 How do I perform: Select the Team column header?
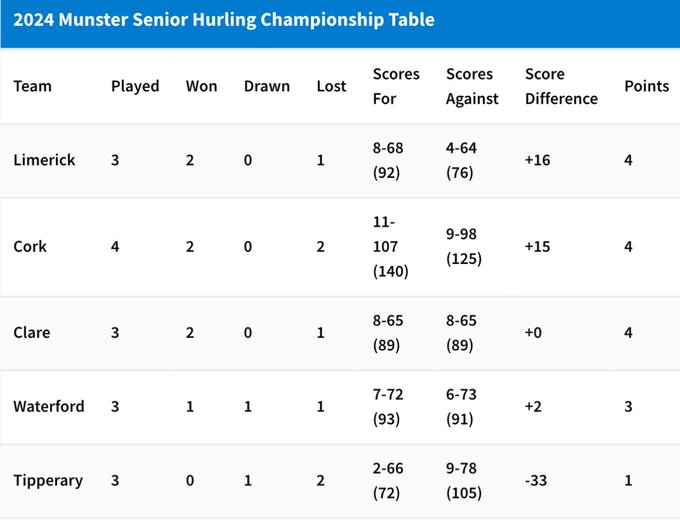coord(33,86)
